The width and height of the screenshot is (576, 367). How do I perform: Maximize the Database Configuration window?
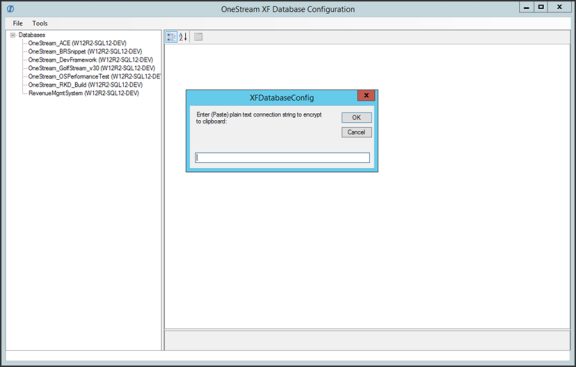[x=541, y=7]
